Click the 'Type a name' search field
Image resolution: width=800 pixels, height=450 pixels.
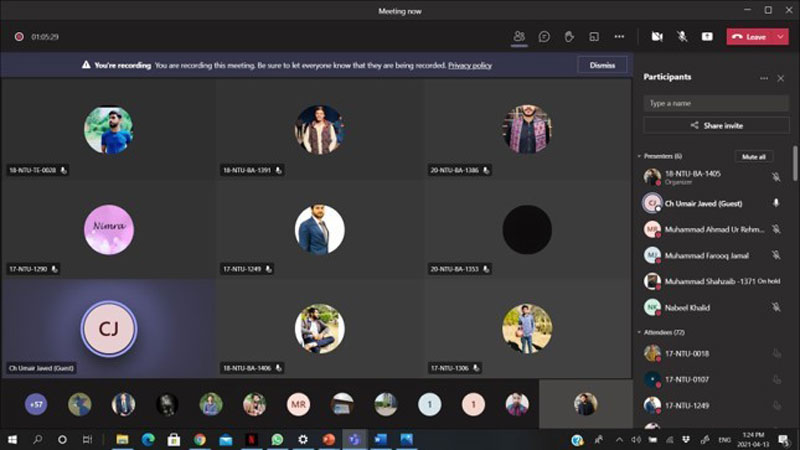716,103
